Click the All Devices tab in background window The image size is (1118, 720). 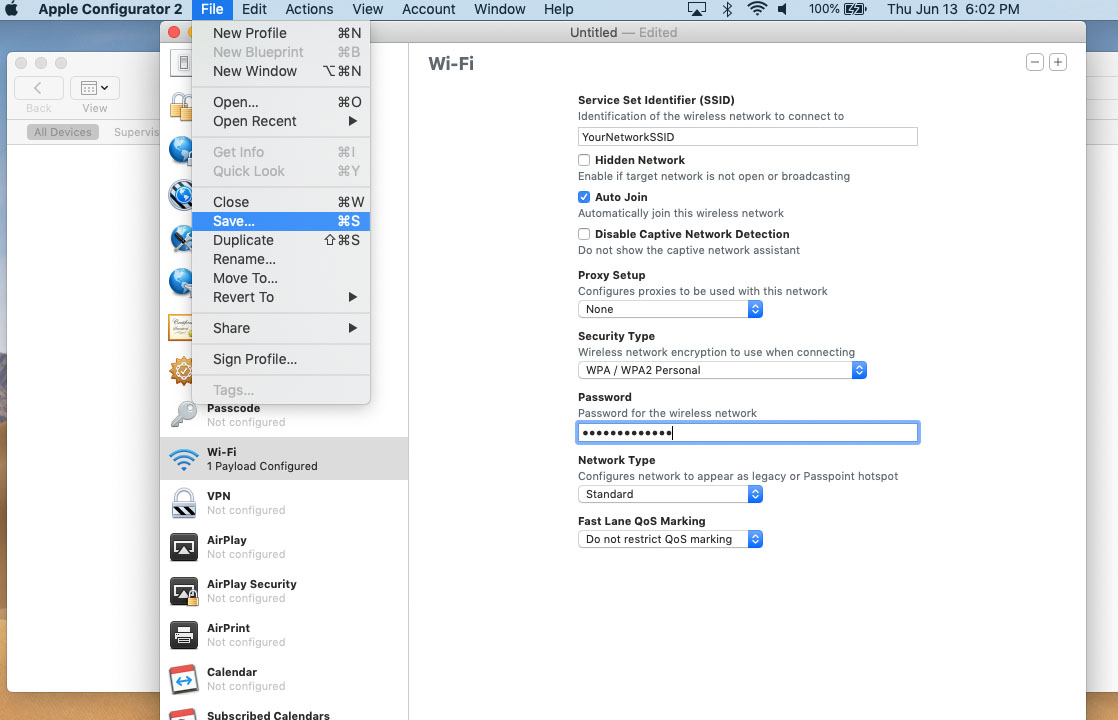[63, 132]
